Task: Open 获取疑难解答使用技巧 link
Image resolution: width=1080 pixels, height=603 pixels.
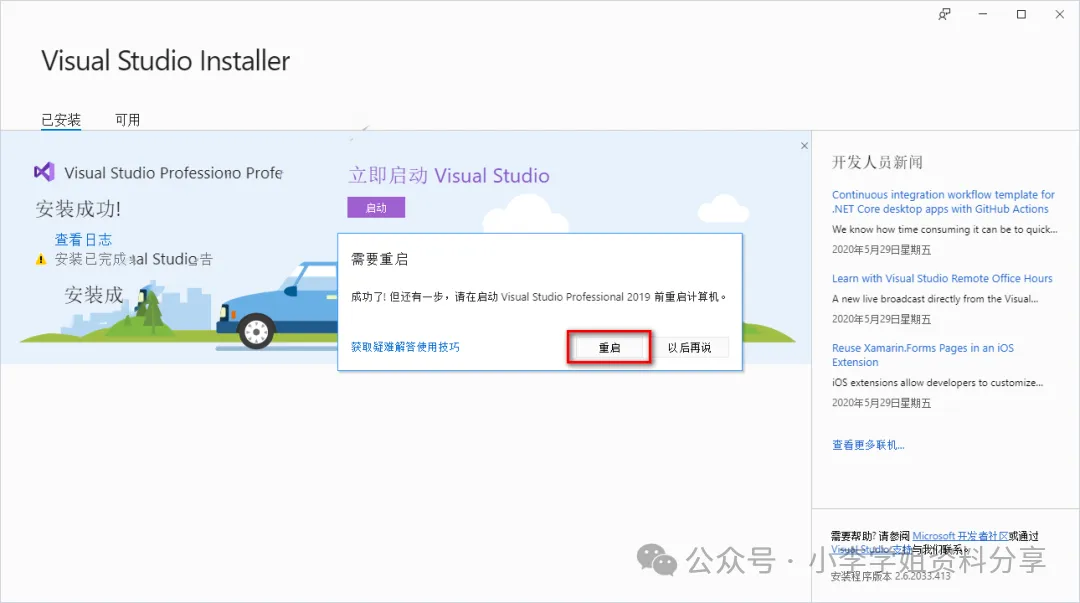Action: coord(405,347)
